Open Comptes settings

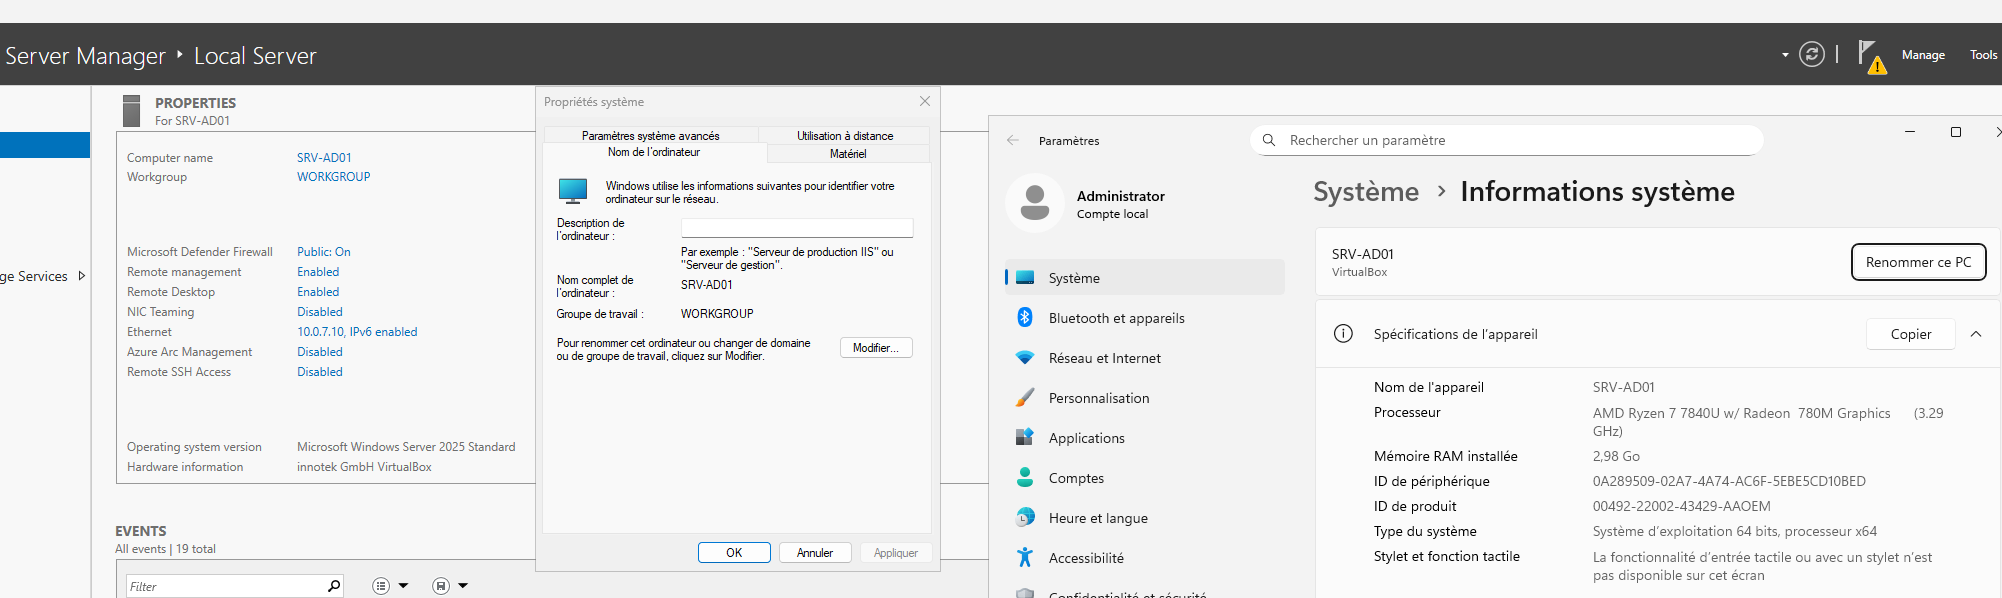[x=1144, y=478]
